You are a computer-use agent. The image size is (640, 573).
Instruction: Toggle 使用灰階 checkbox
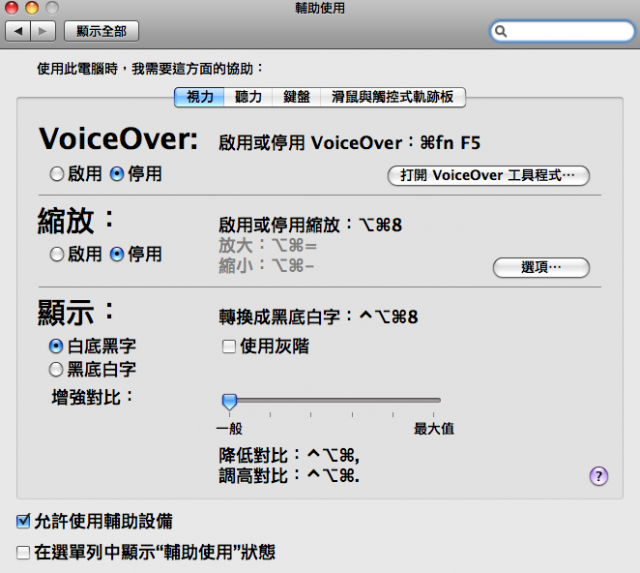tap(229, 346)
